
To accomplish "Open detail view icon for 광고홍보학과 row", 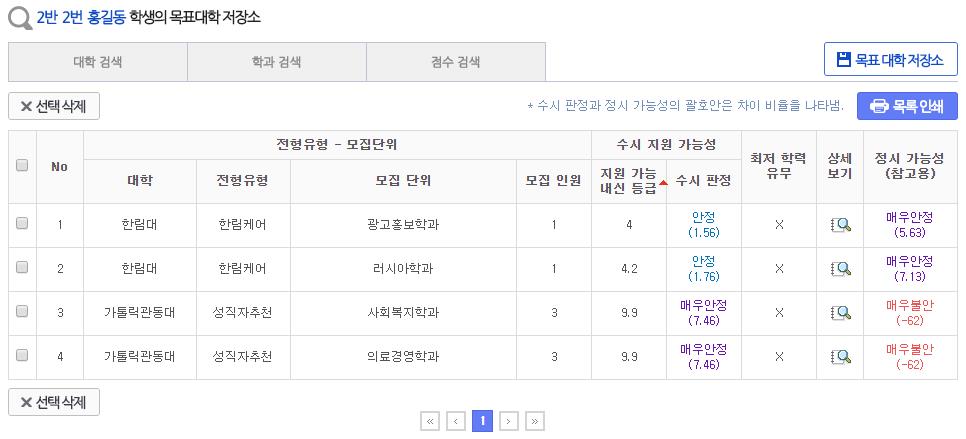I will click(840, 225).
